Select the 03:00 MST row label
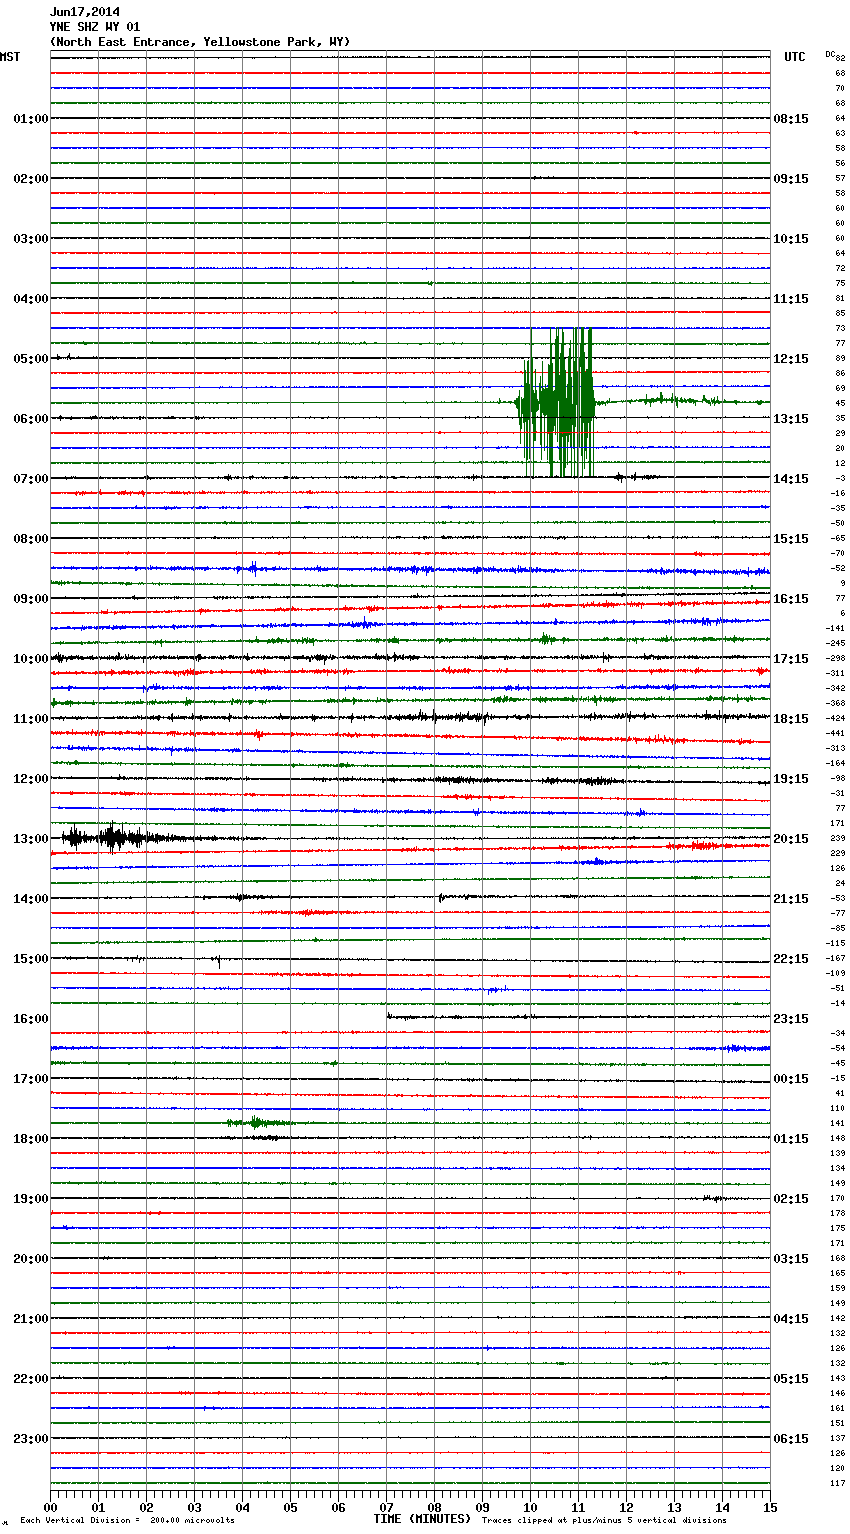The height and width of the screenshot is (1534, 850). [x=31, y=239]
